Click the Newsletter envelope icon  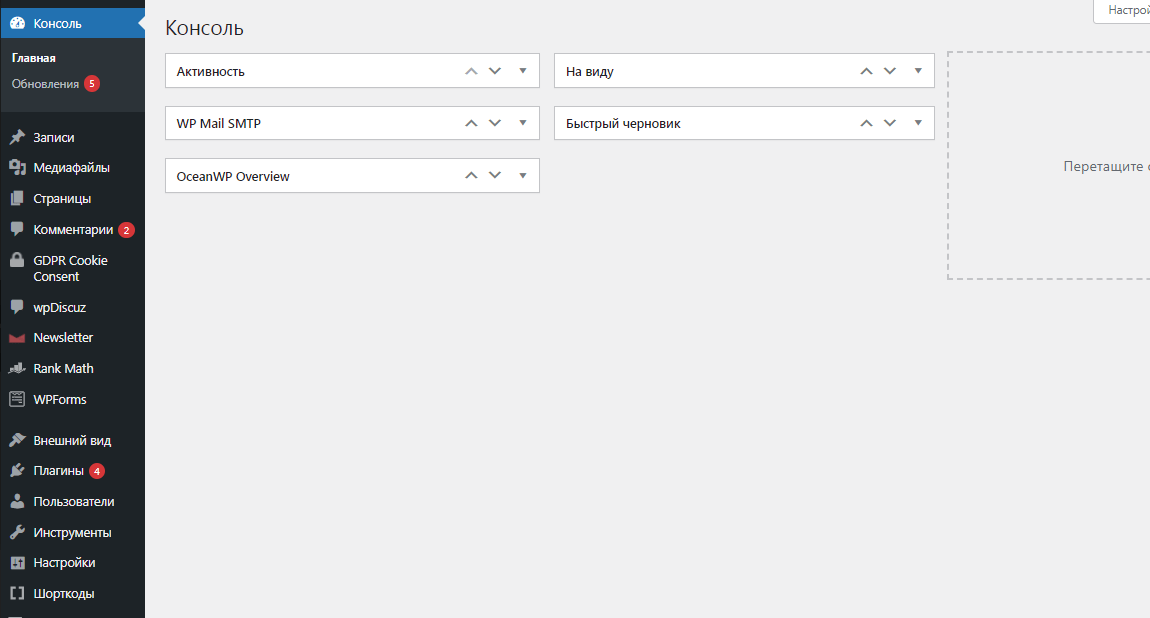pos(17,338)
